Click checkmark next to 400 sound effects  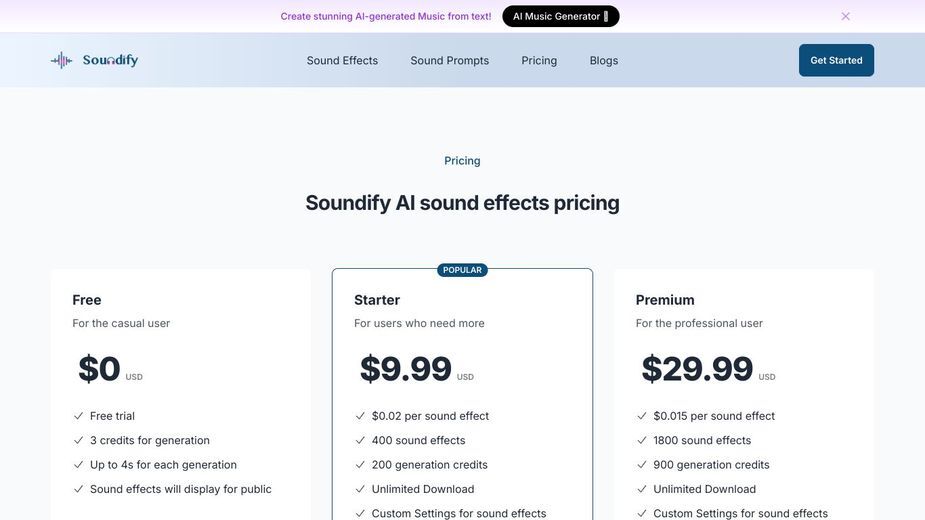pos(360,440)
